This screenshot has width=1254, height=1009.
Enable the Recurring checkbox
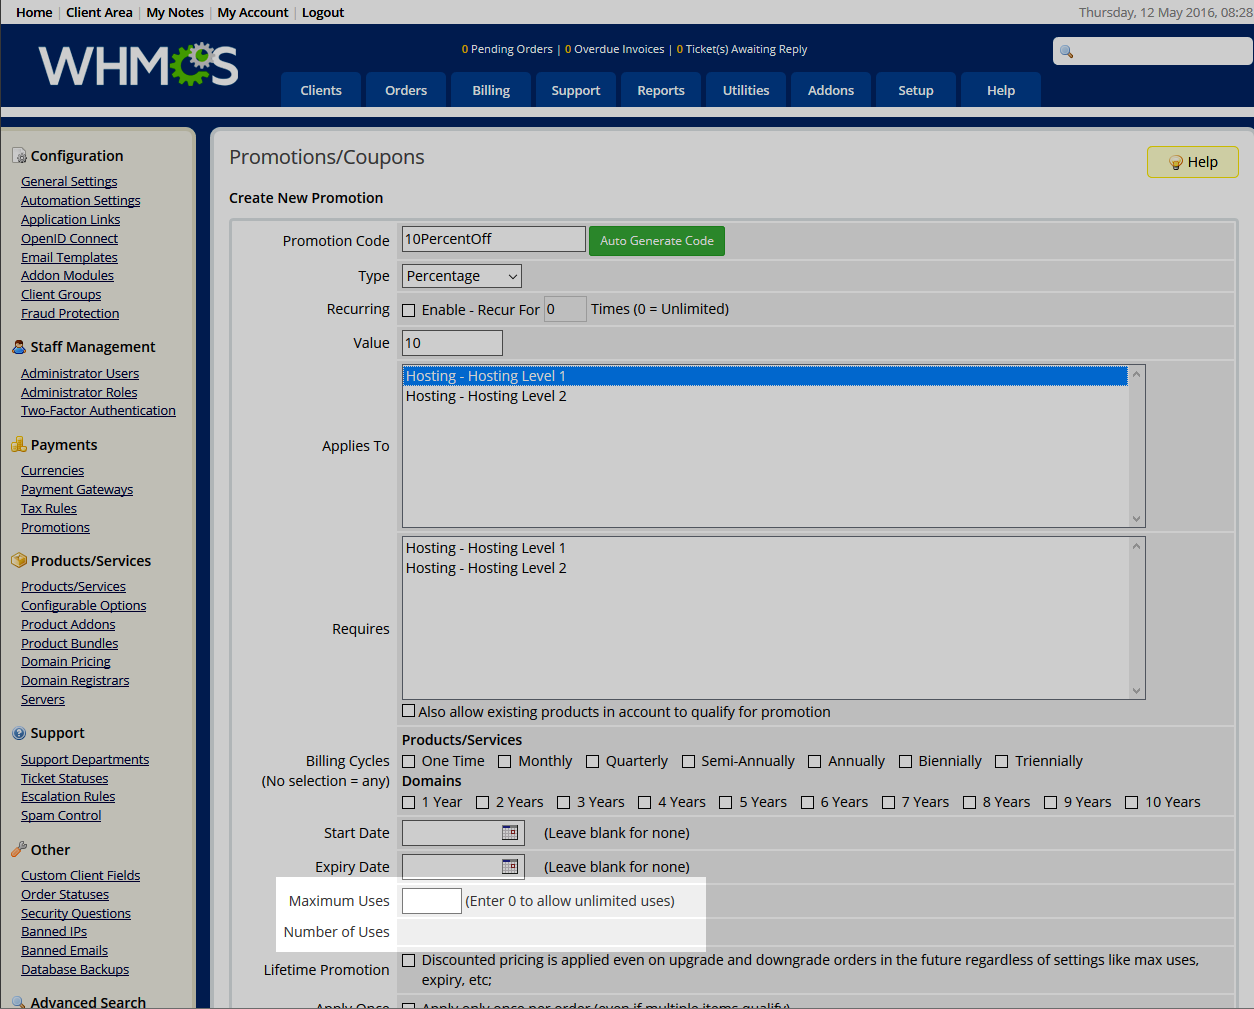[x=409, y=310]
